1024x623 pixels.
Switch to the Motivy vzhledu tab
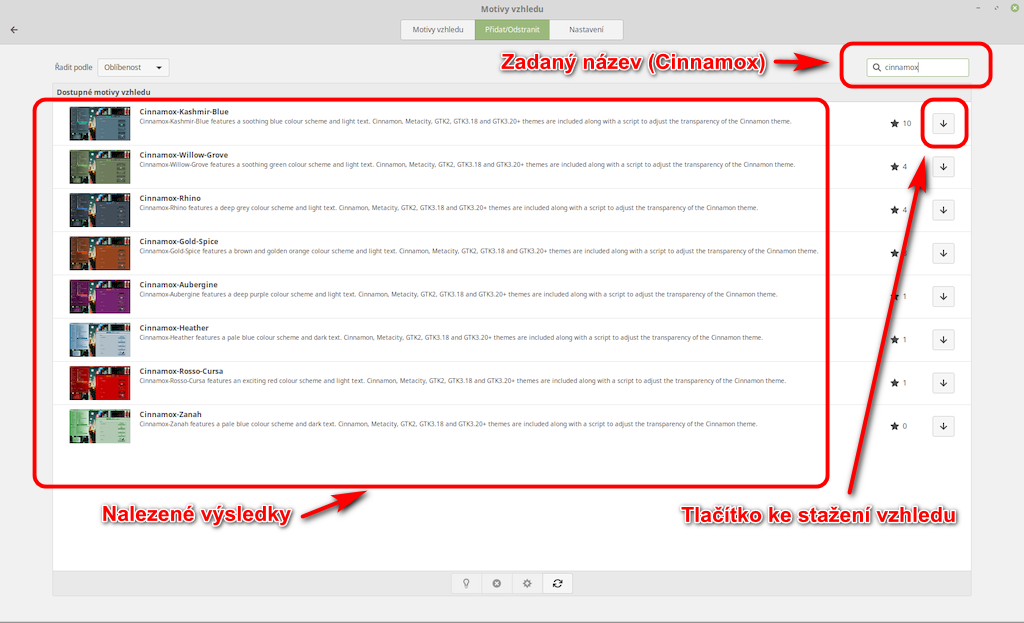[x=438, y=29]
